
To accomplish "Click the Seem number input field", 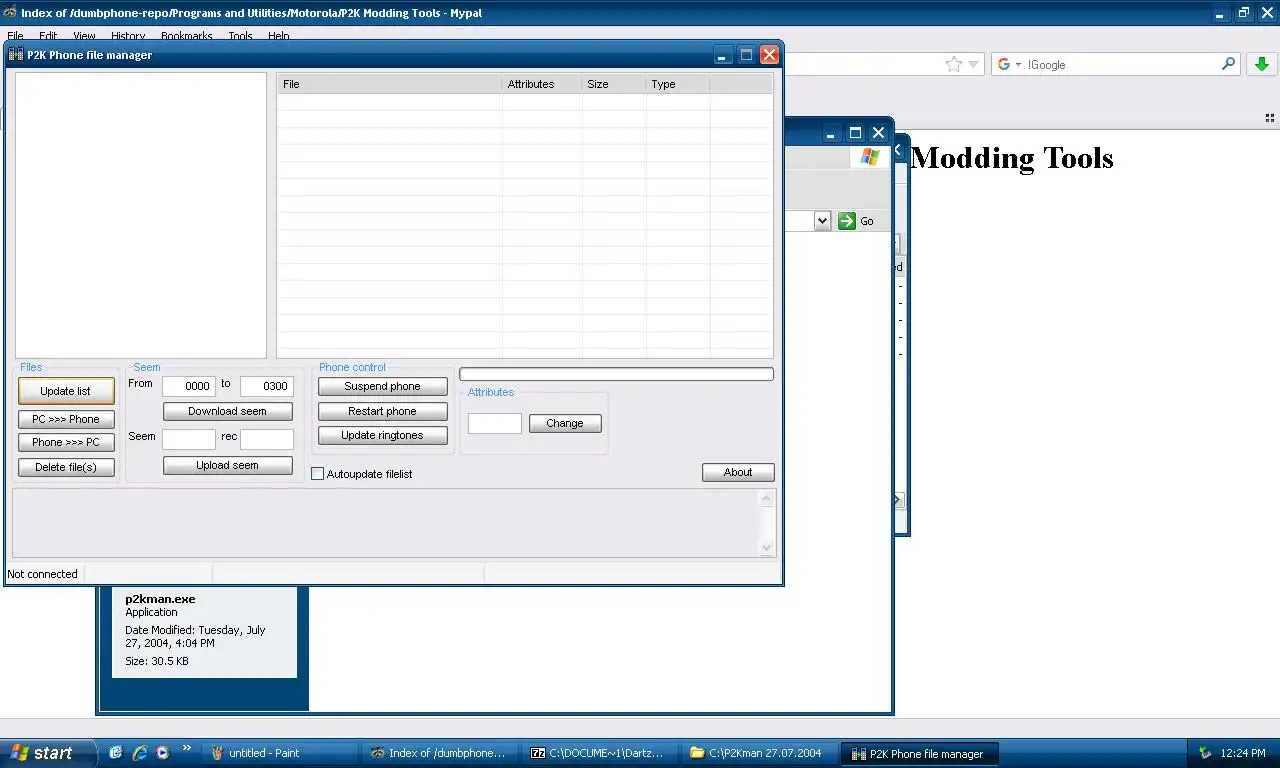I will [189, 439].
